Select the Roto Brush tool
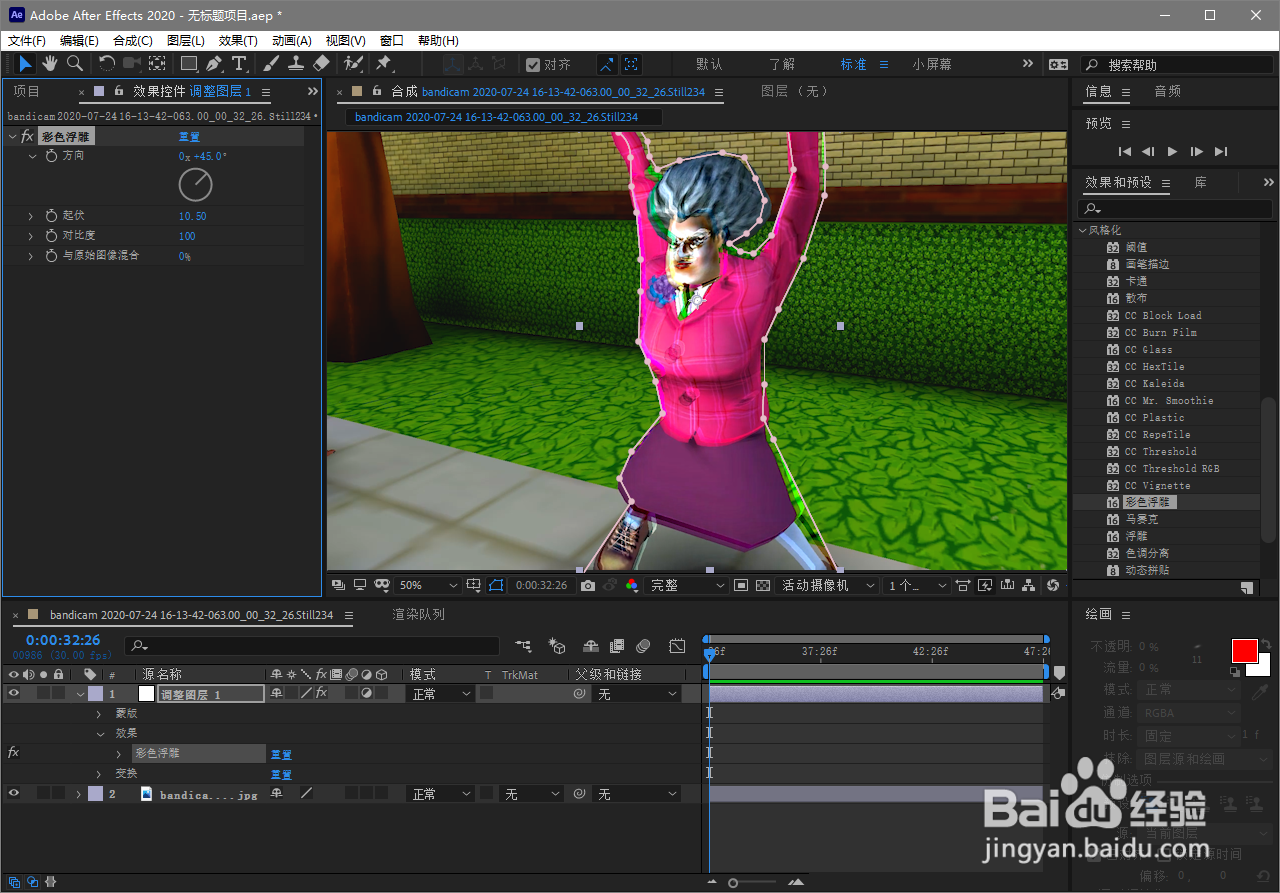This screenshot has width=1280, height=893. tap(353, 64)
